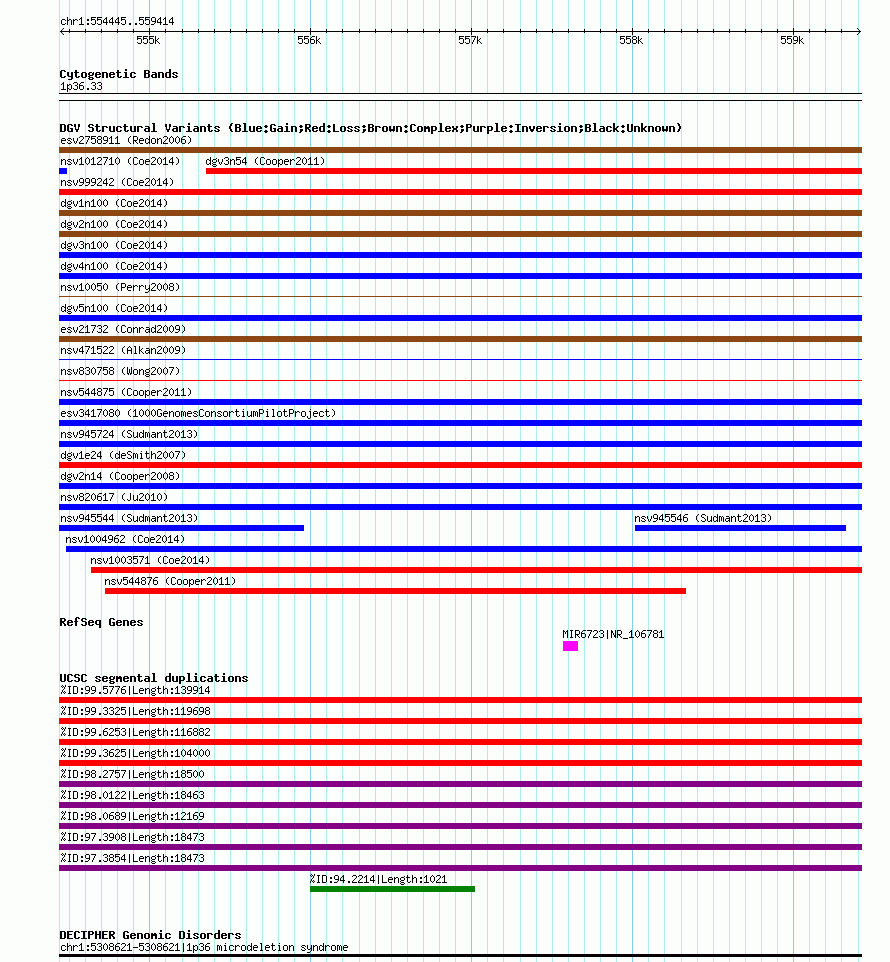The width and height of the screenshot is (890, 962).
Task: Click the 1p36.33 cytogenetic band label
Action: (x=81, y=87)
